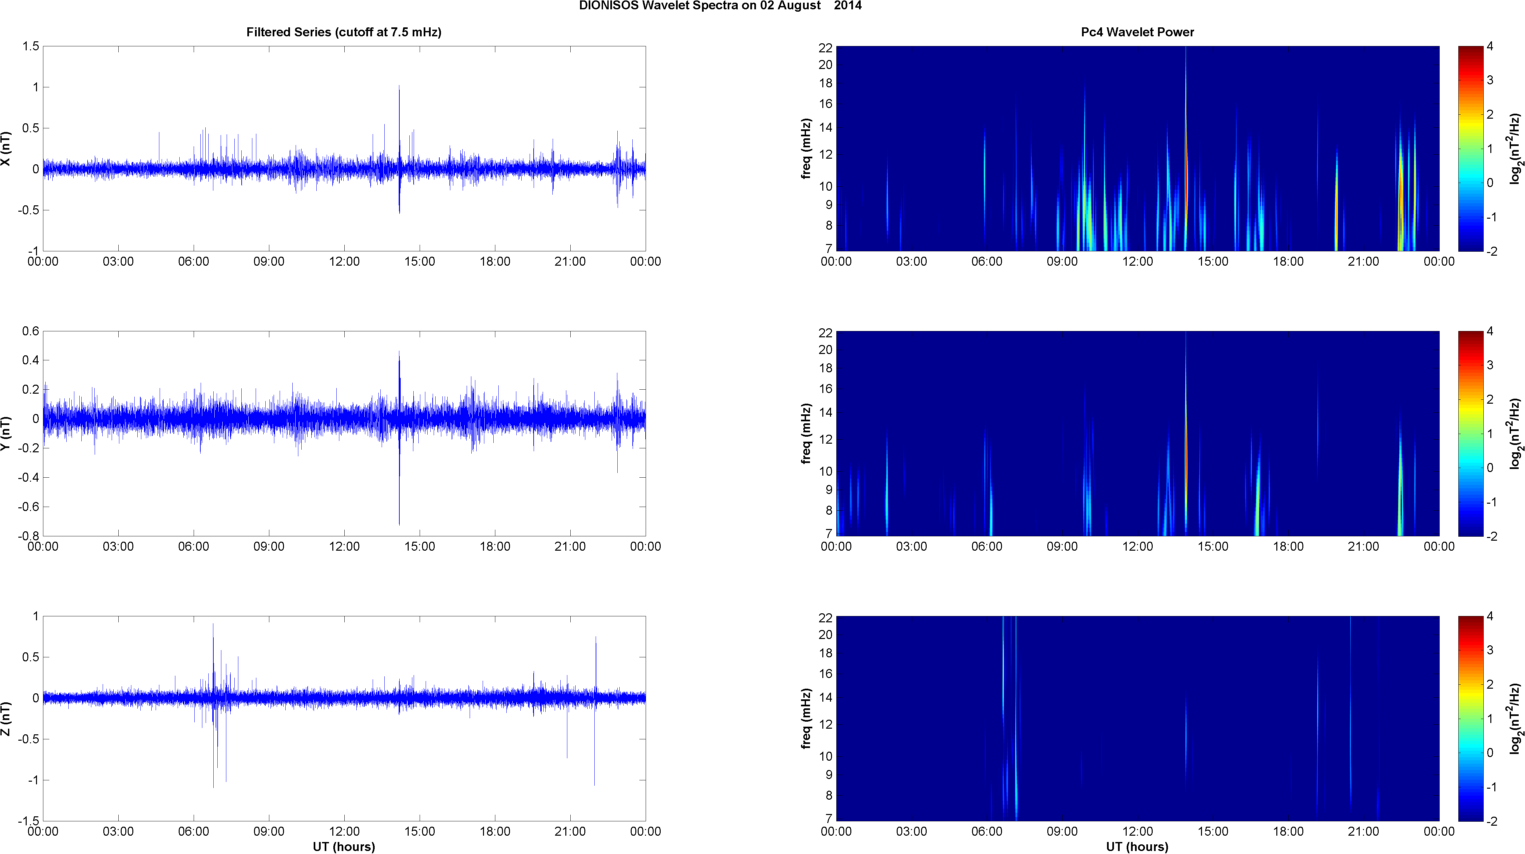The width and height of the screenshot is (1525, 854).
Task: Select the 'Pc4 Wavelet Power' heading
Action: point(1137,32)
